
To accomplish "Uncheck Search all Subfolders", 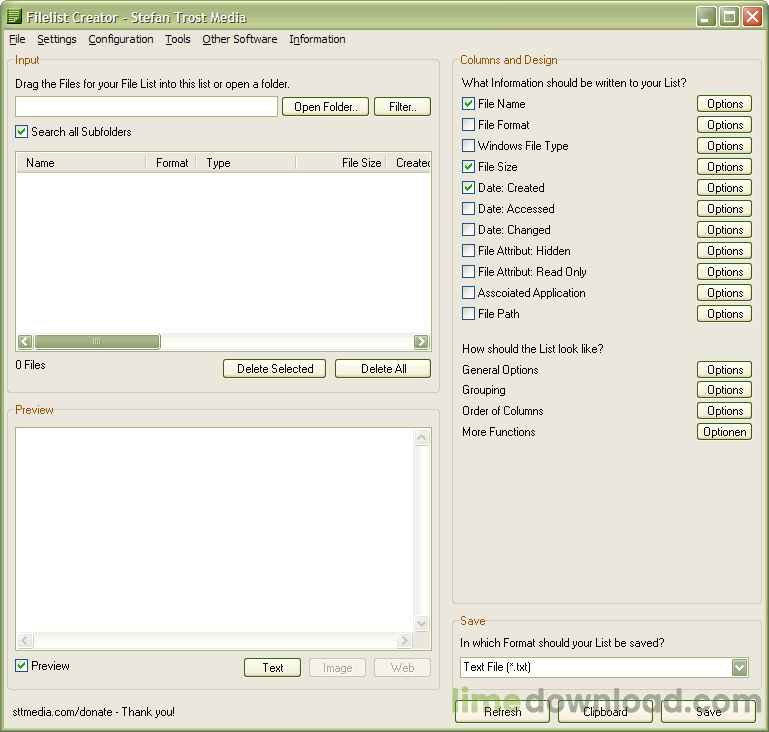I will click(22, 132).
